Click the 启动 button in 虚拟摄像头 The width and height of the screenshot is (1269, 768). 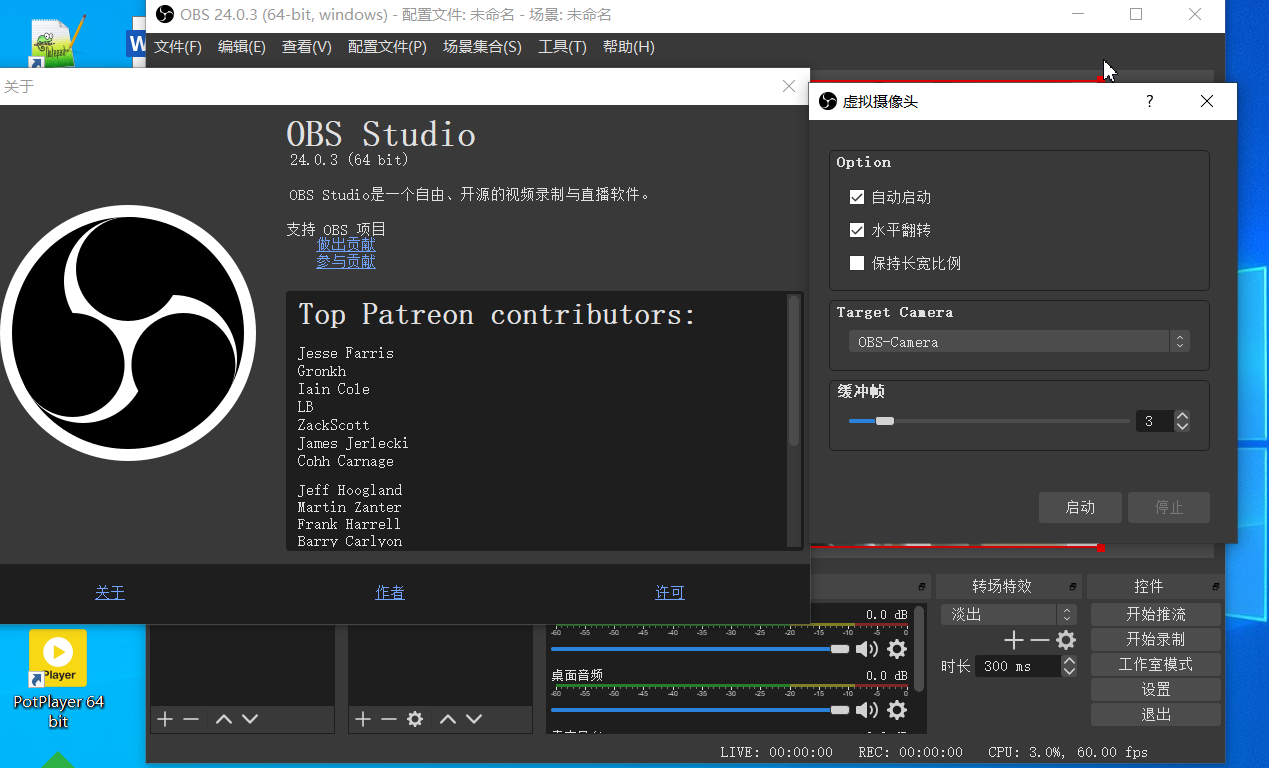point(1080,507)
